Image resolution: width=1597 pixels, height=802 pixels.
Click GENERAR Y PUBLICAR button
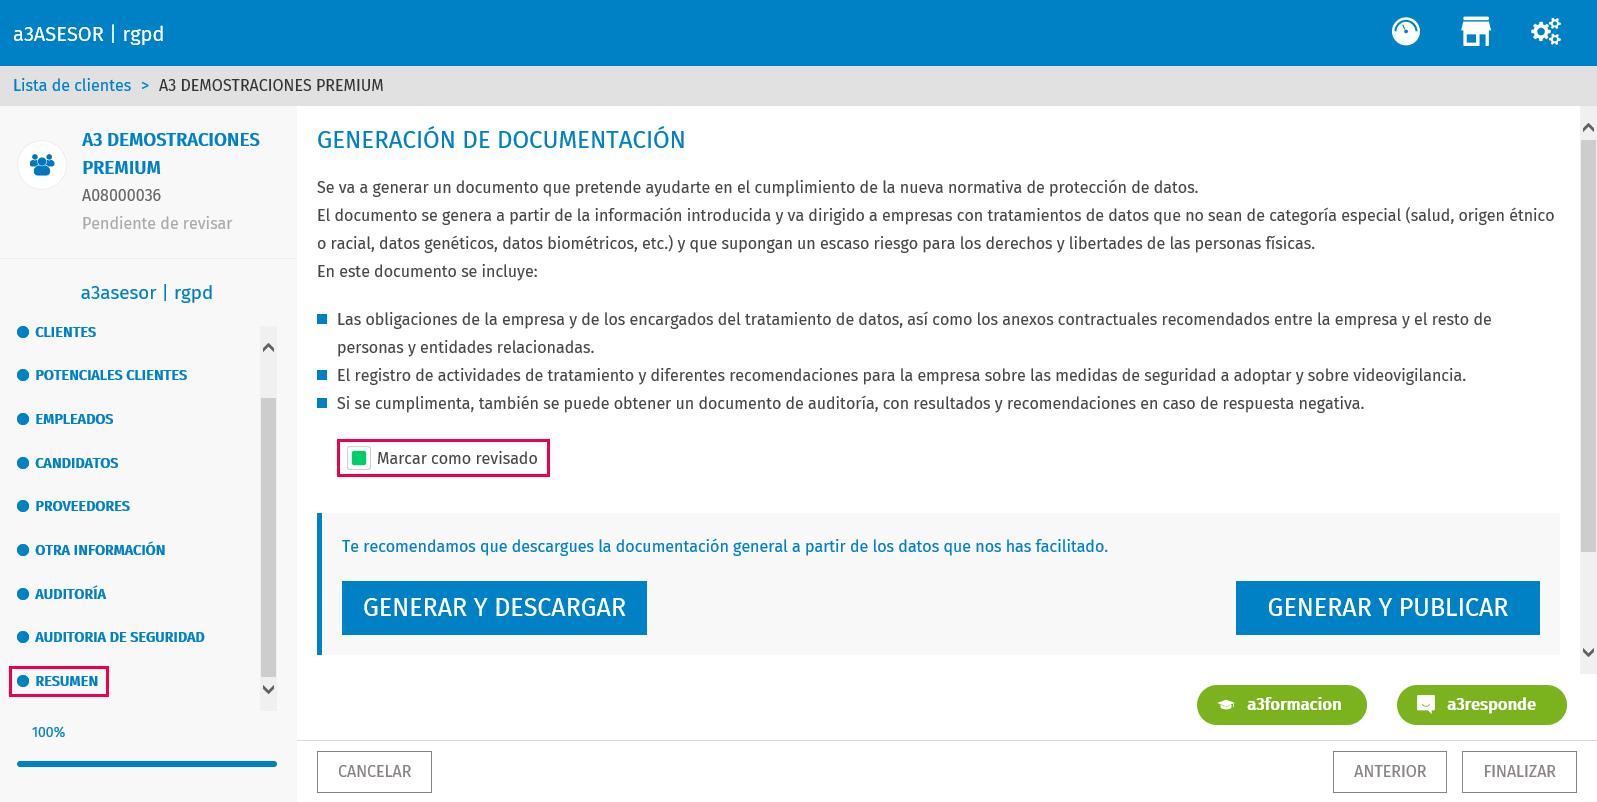coord(1388,608)
